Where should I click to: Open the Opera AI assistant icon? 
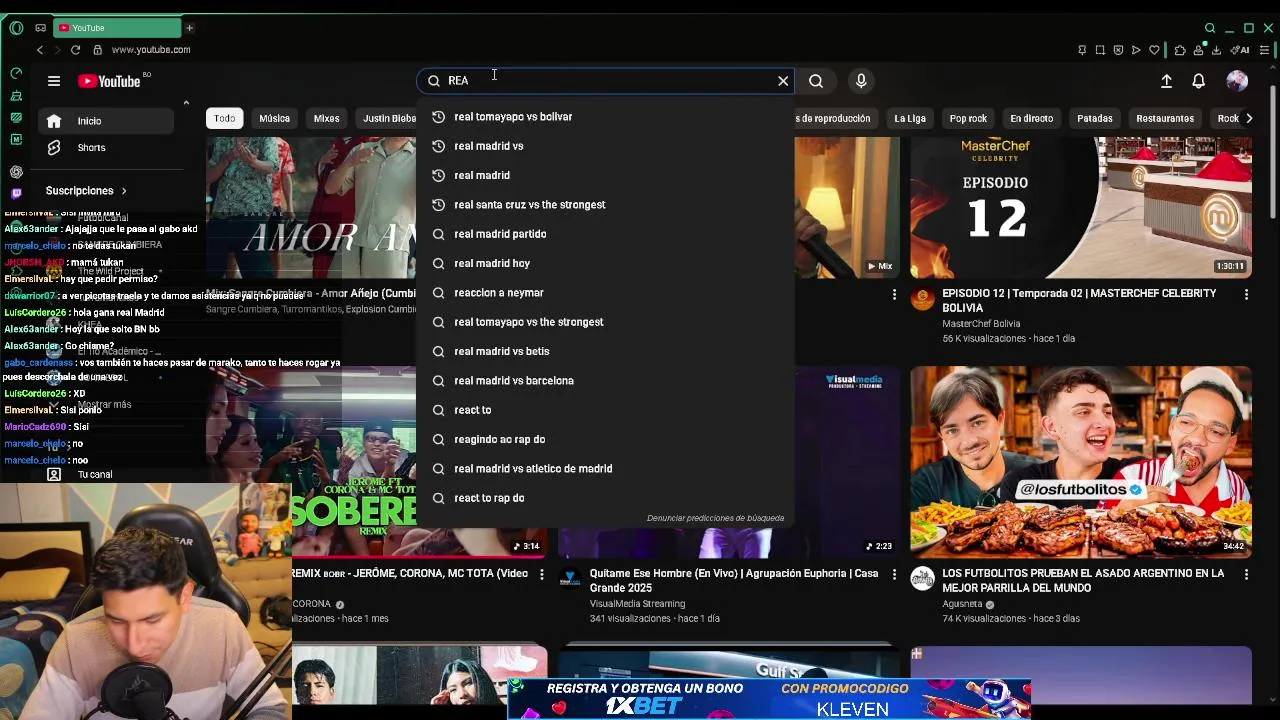coord(1241,50)
